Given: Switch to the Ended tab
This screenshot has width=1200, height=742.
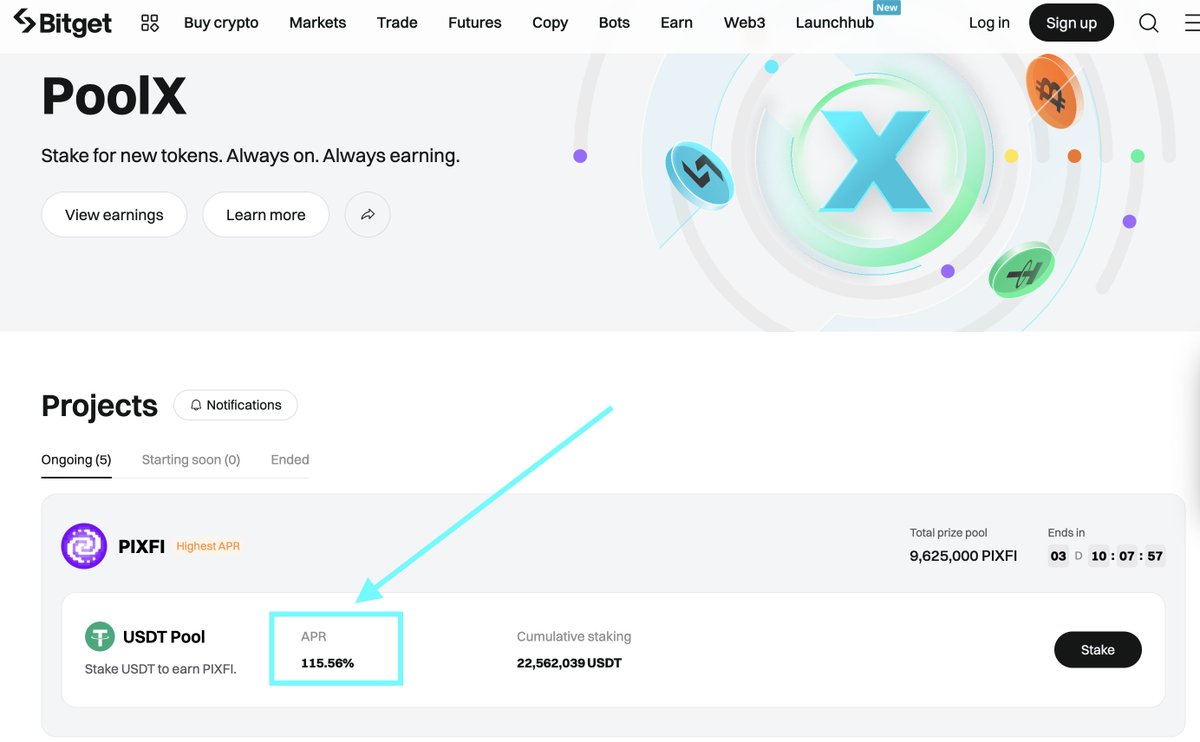Looking at the screenshot, I should (x=290, y=460).
